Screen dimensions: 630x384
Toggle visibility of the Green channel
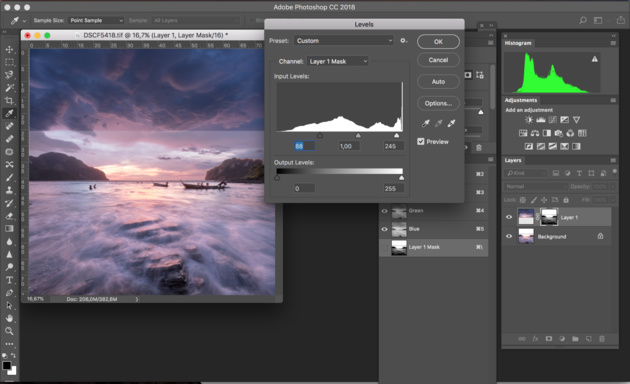coord(385,211)
